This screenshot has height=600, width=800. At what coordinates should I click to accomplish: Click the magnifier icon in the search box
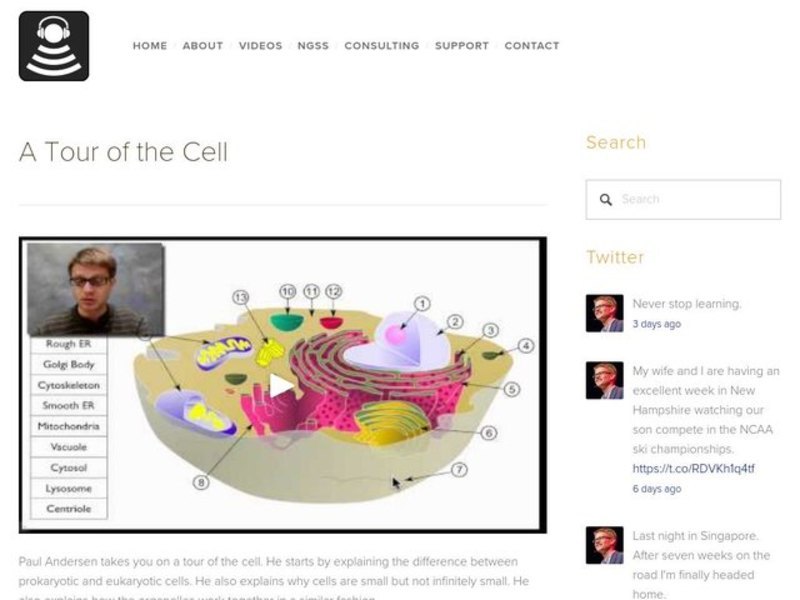[607, 199]
